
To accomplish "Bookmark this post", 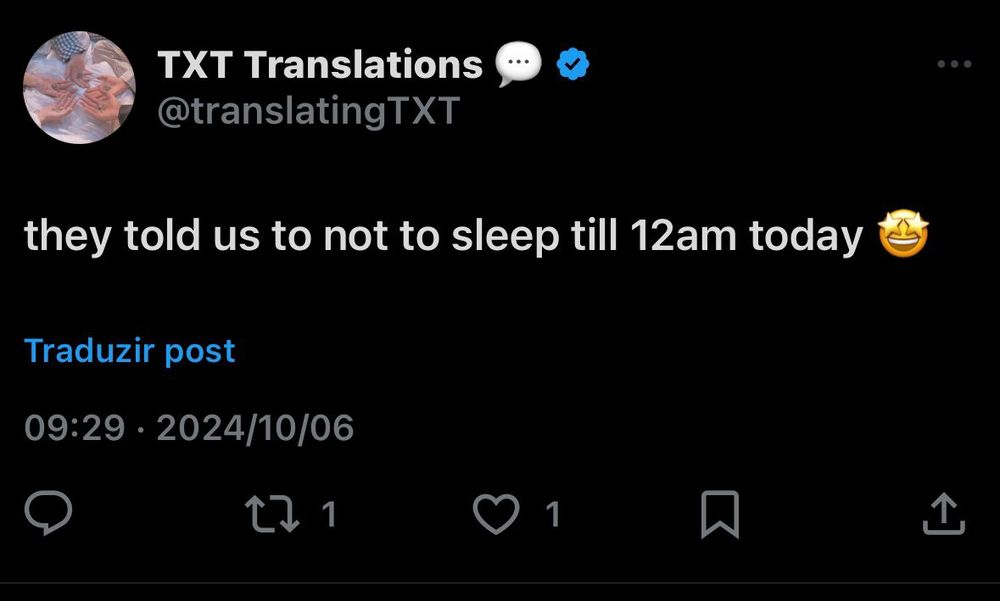I will pyautogui.click(x=721, y=514).
